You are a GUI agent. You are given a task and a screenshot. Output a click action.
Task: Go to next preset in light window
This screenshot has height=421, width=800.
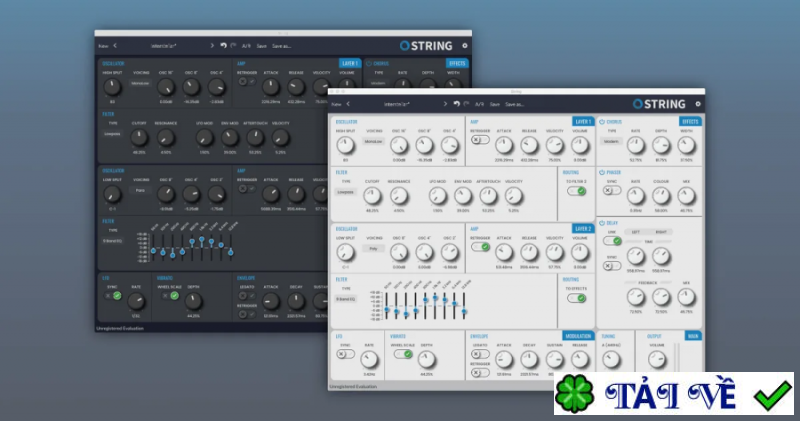point(445,103)
